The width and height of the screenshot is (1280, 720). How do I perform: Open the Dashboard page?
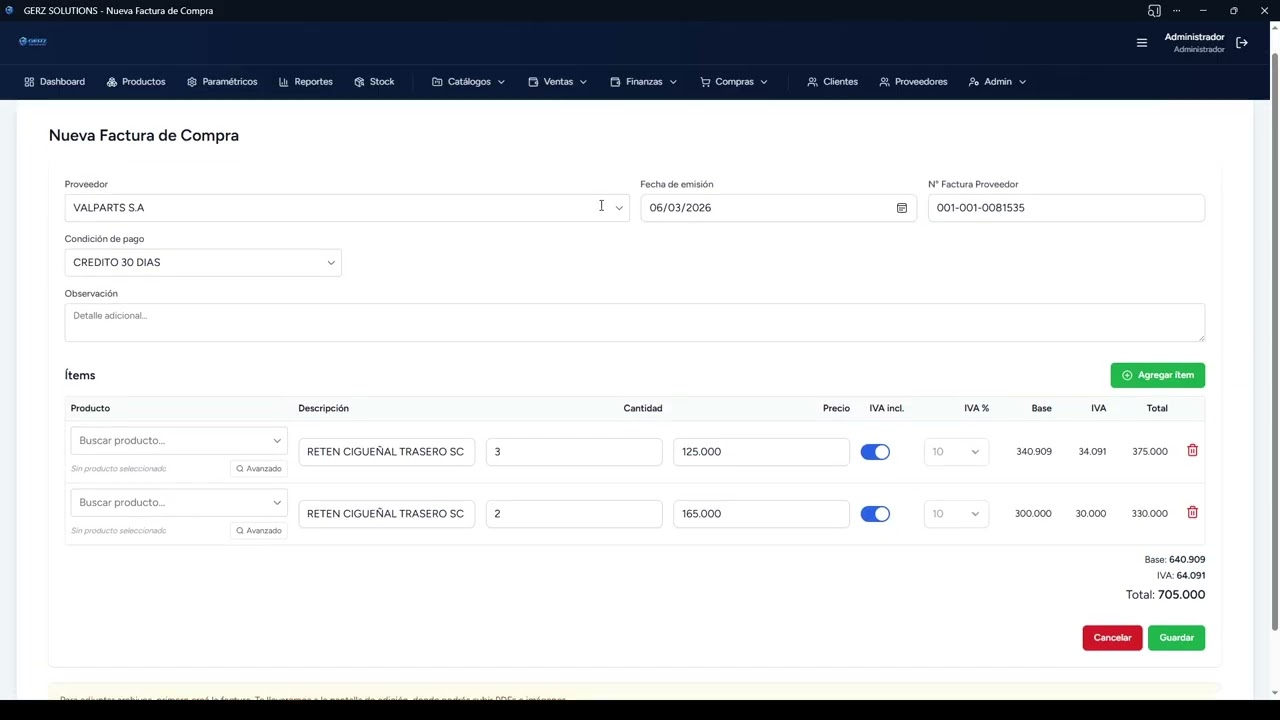pyautogui.click(x=54, y=82)
